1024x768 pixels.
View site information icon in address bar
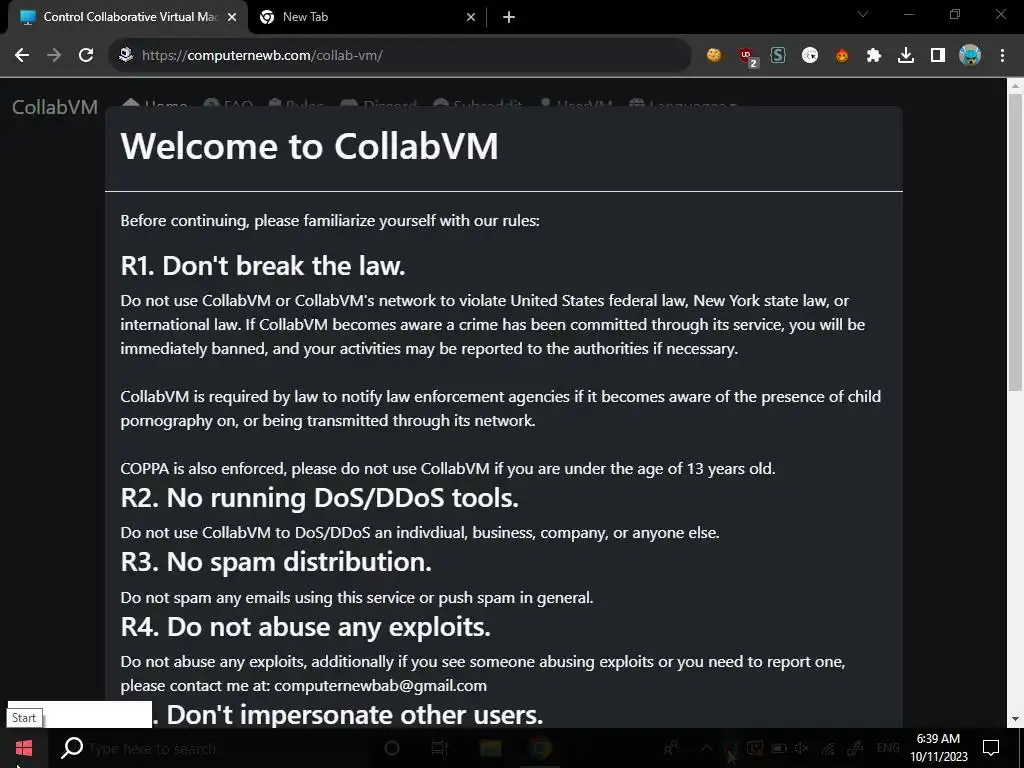(x=126, y=56)
